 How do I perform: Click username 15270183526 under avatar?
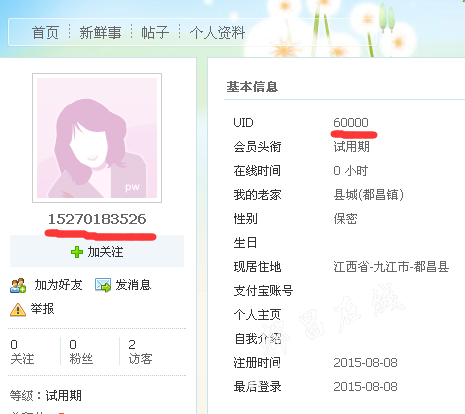(97, 219)
